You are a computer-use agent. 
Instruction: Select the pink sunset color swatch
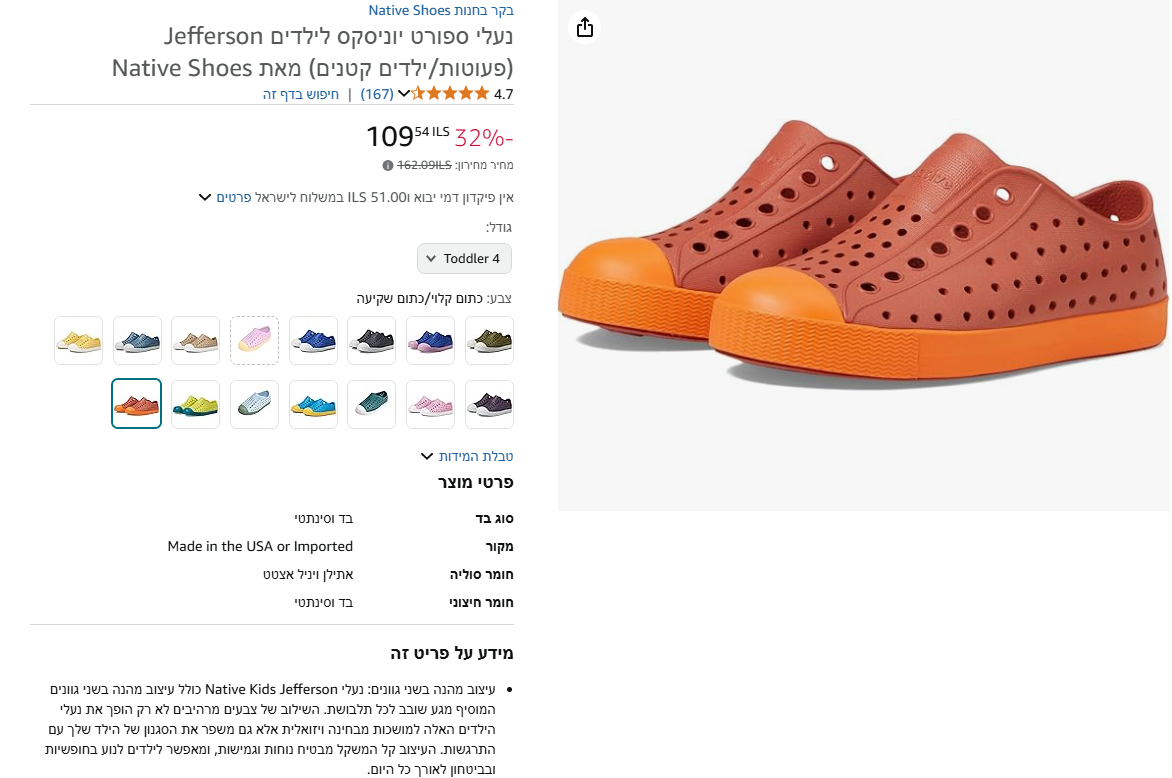point(254,340)
